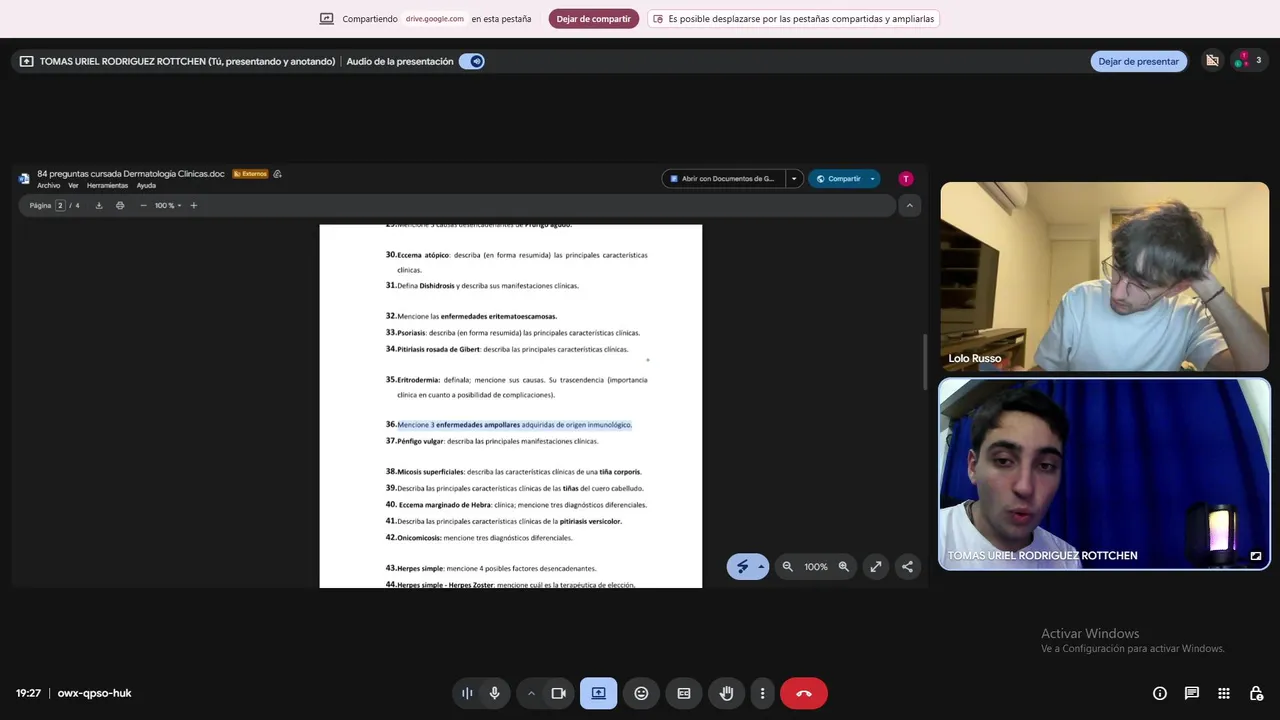
Task: Click the page number field showing 2
Action: click(x=60, y=205)
